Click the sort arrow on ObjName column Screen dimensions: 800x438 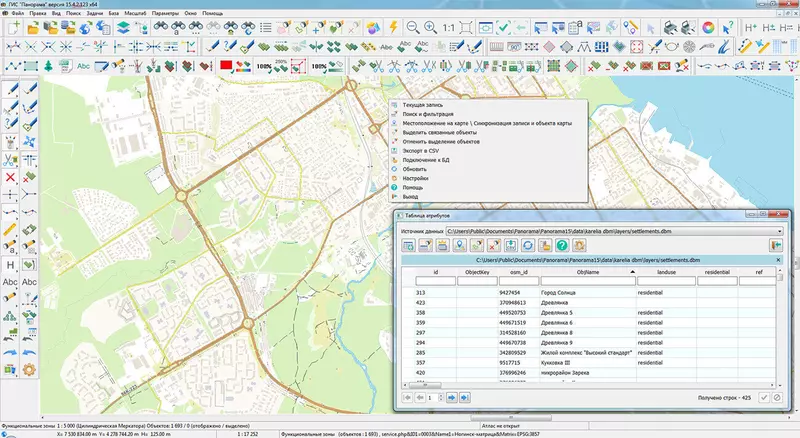[632, 271]
